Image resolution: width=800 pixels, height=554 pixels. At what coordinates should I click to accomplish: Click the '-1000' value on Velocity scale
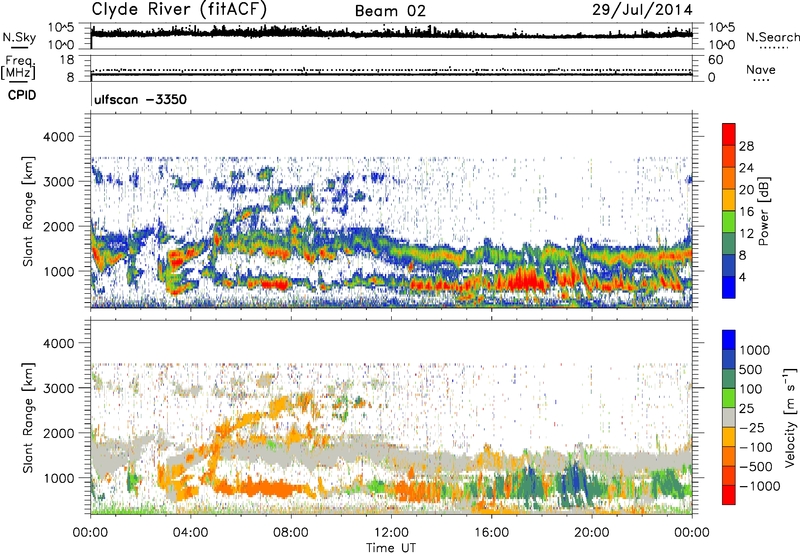click(759, 486)
